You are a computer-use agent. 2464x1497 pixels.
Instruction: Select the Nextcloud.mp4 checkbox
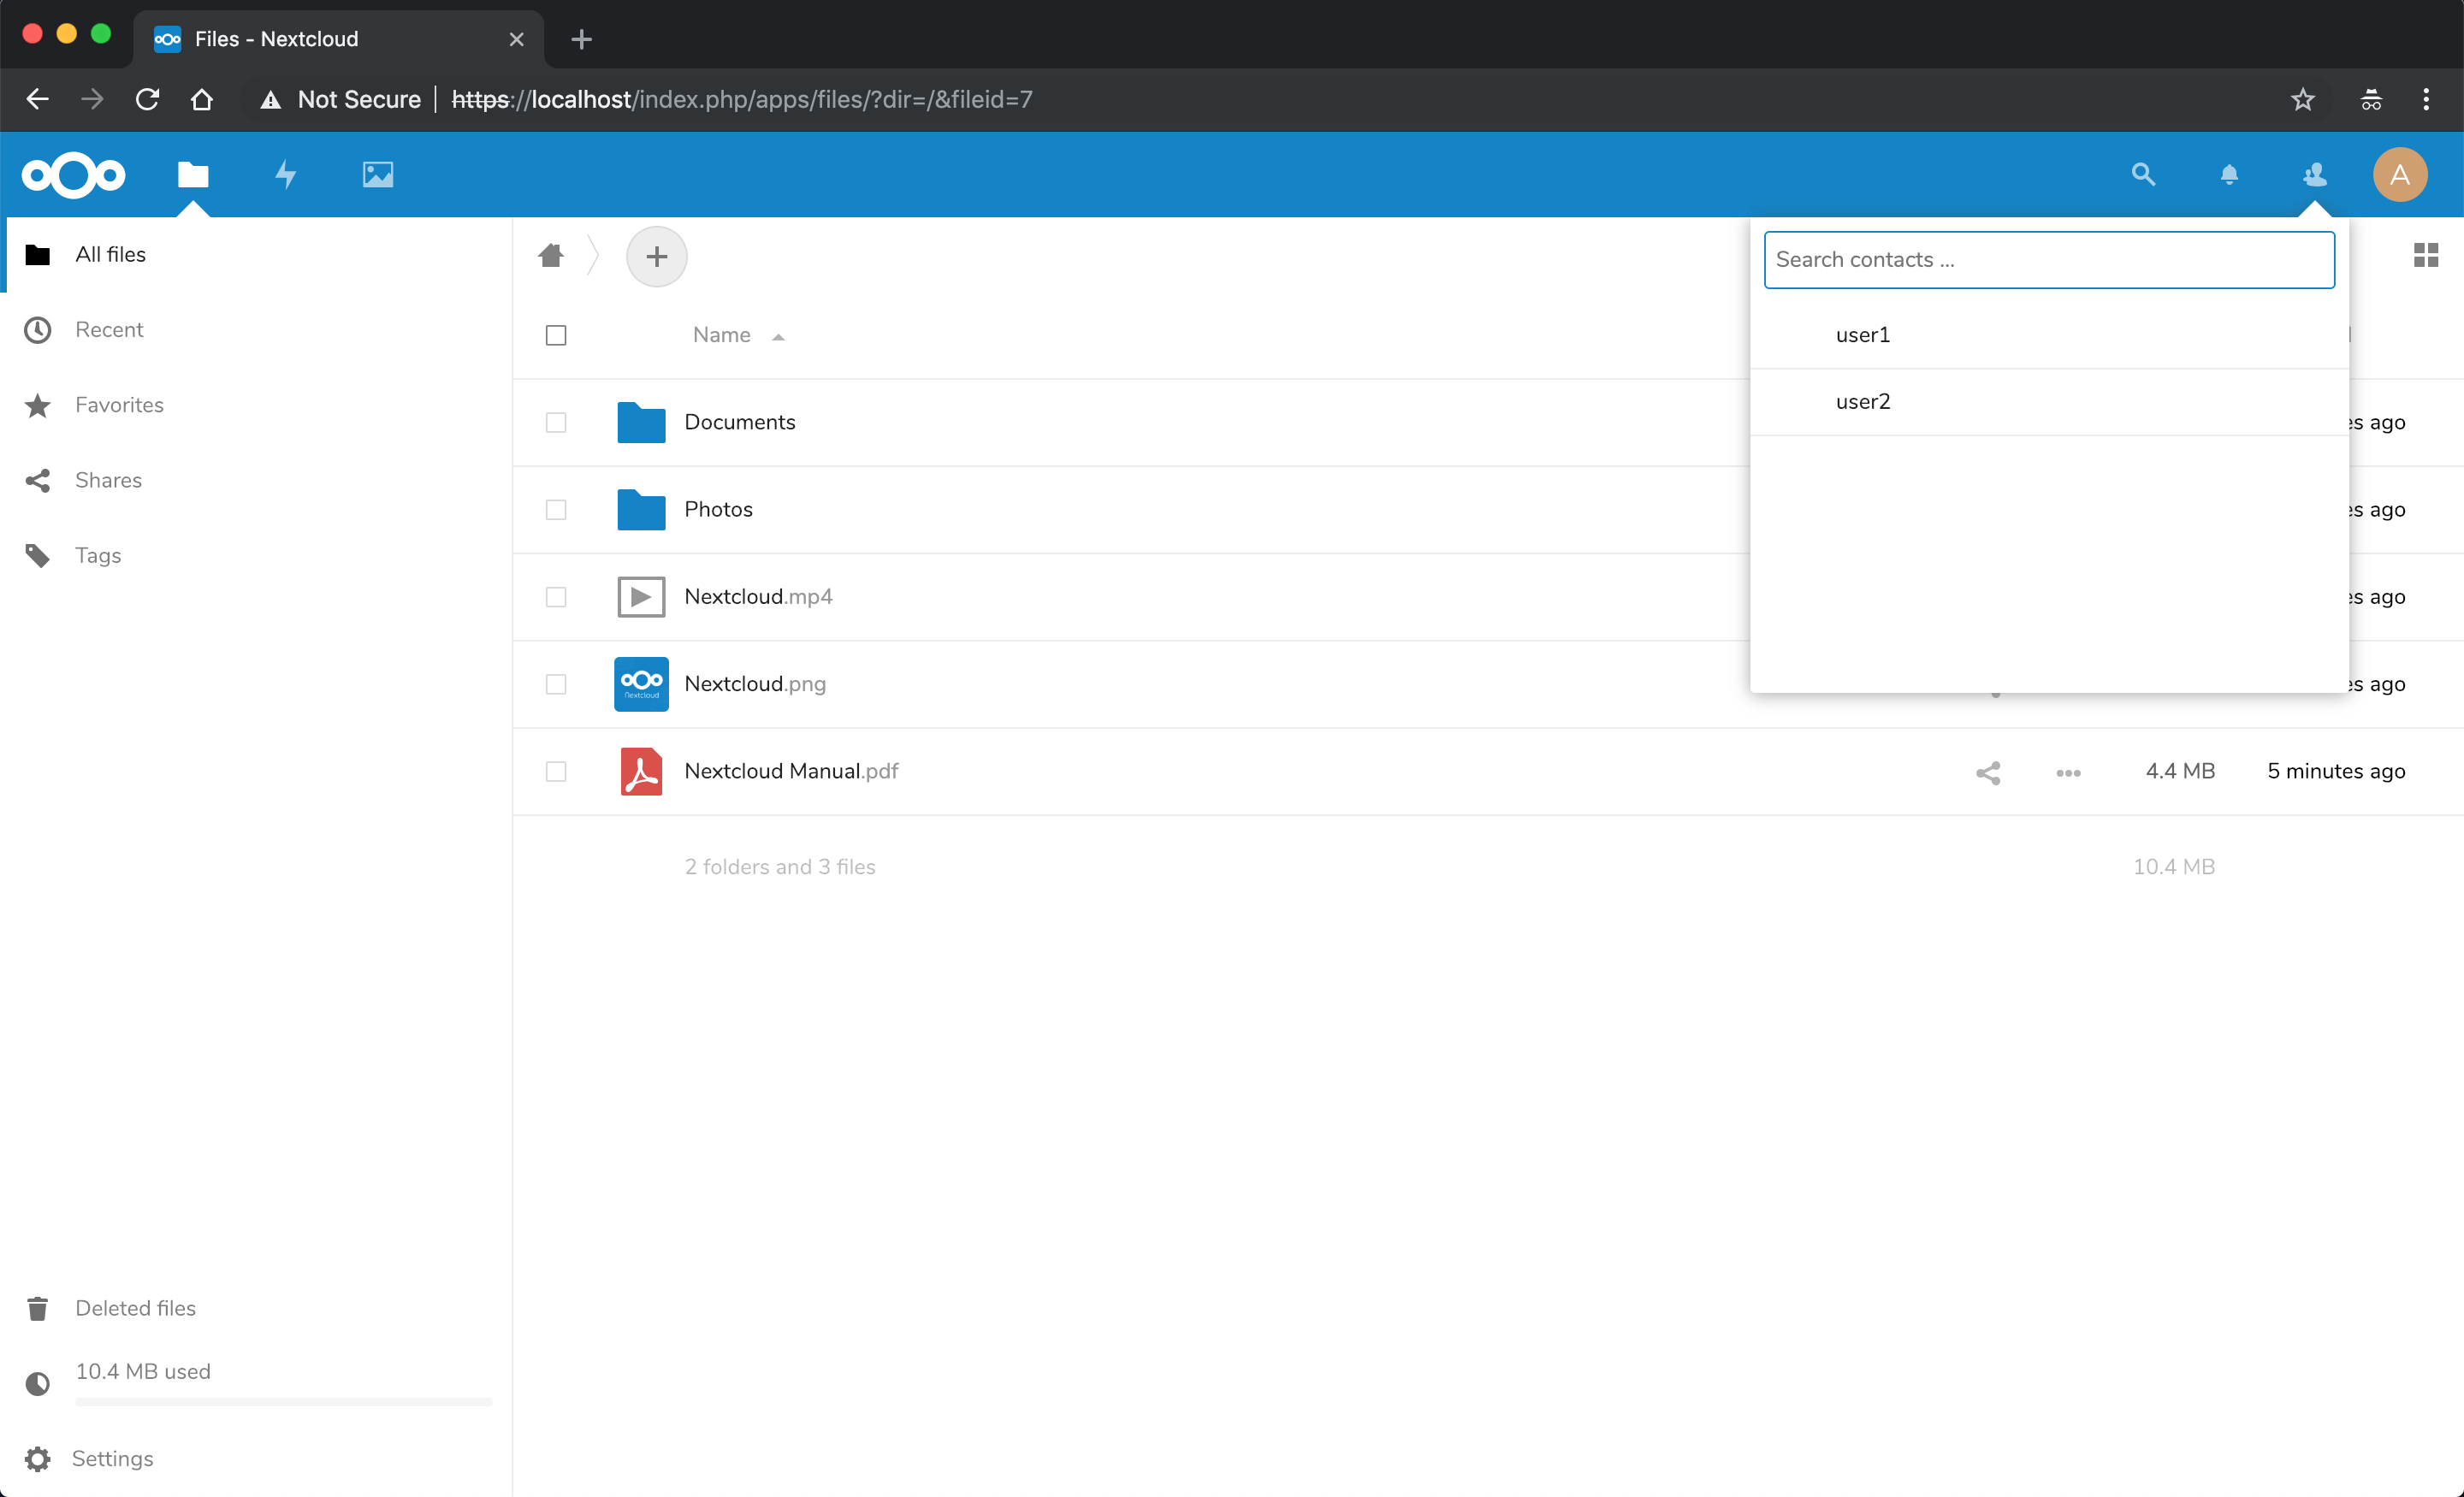[x=556, y=597]
